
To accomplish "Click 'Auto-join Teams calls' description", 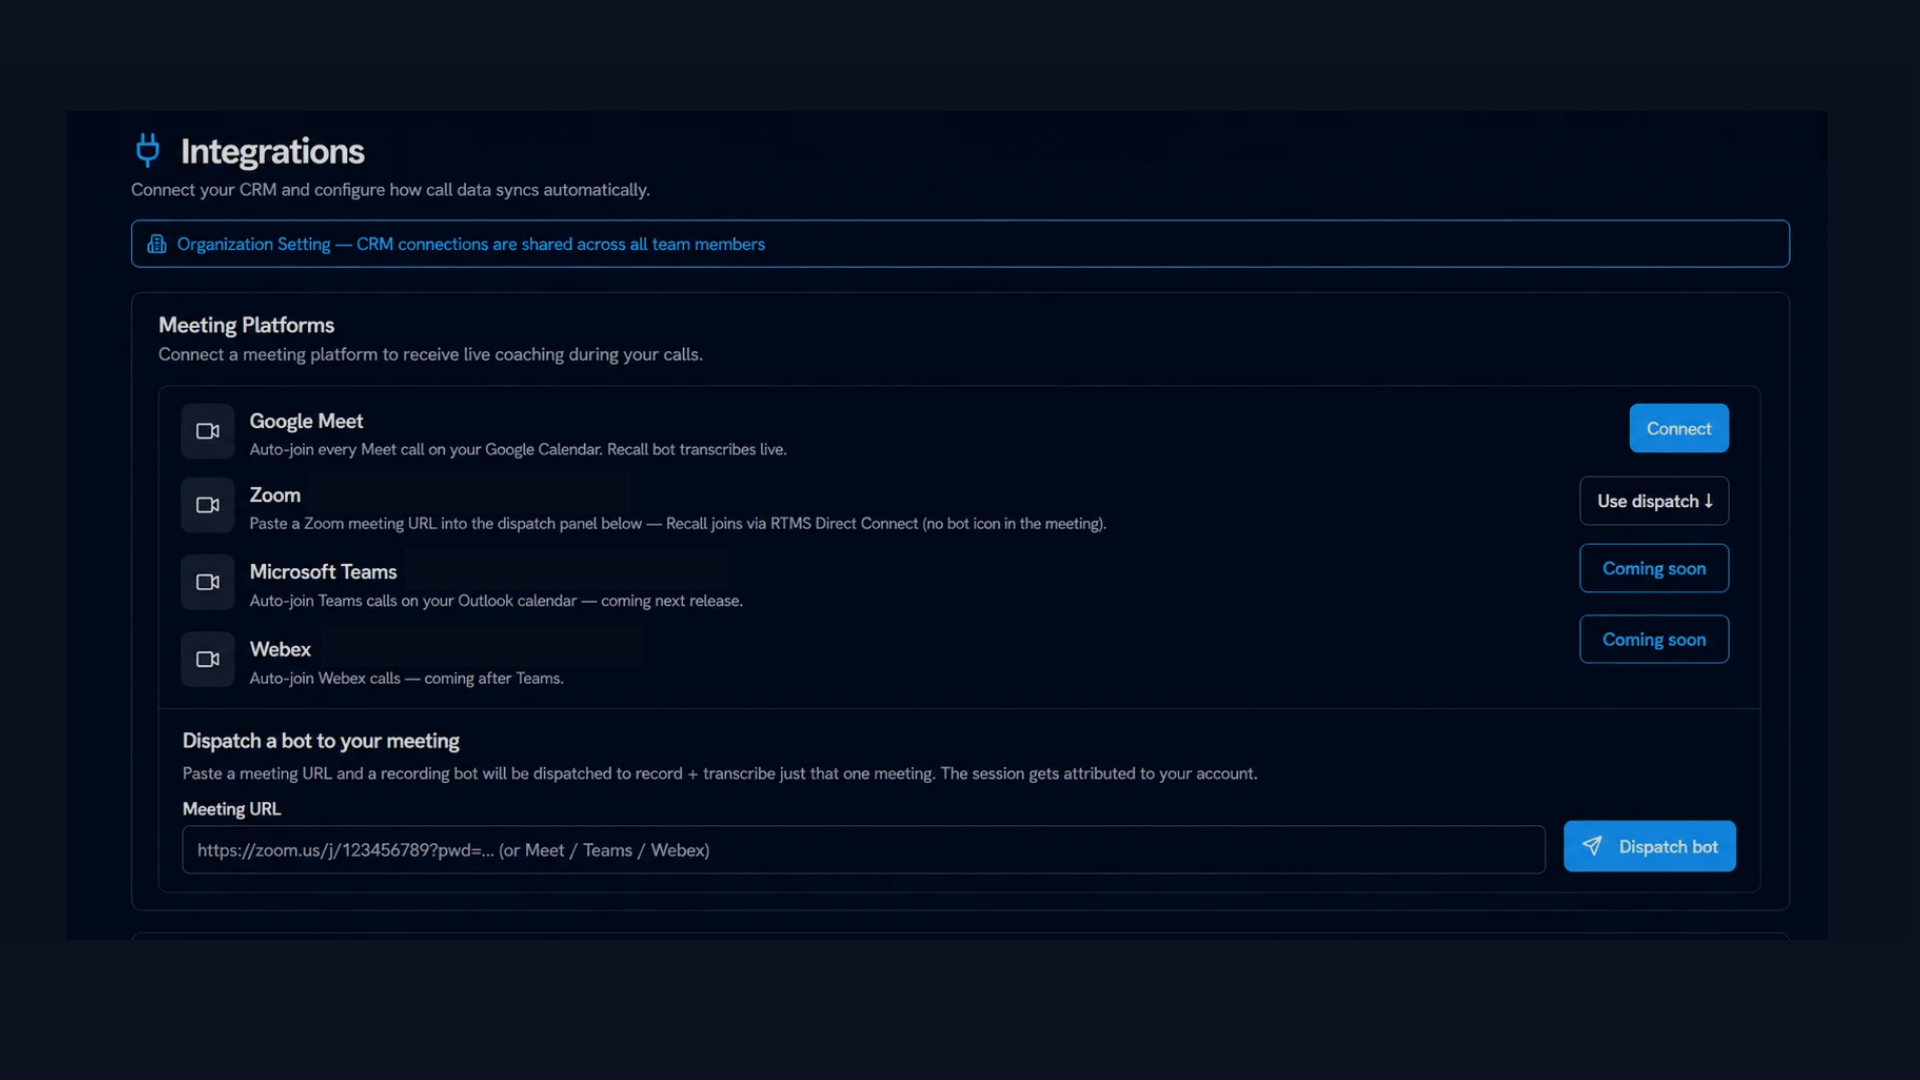I will click(x=496, y=601).
